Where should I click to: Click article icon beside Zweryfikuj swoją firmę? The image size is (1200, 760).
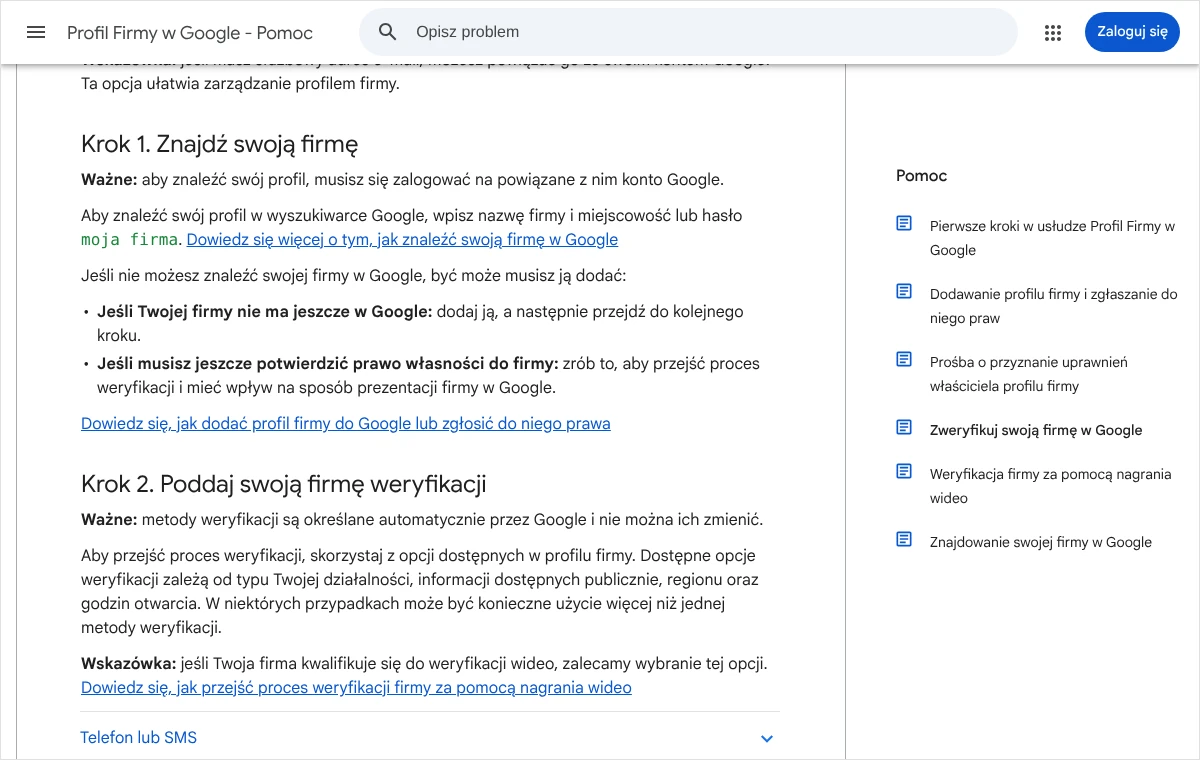point(904,428)
